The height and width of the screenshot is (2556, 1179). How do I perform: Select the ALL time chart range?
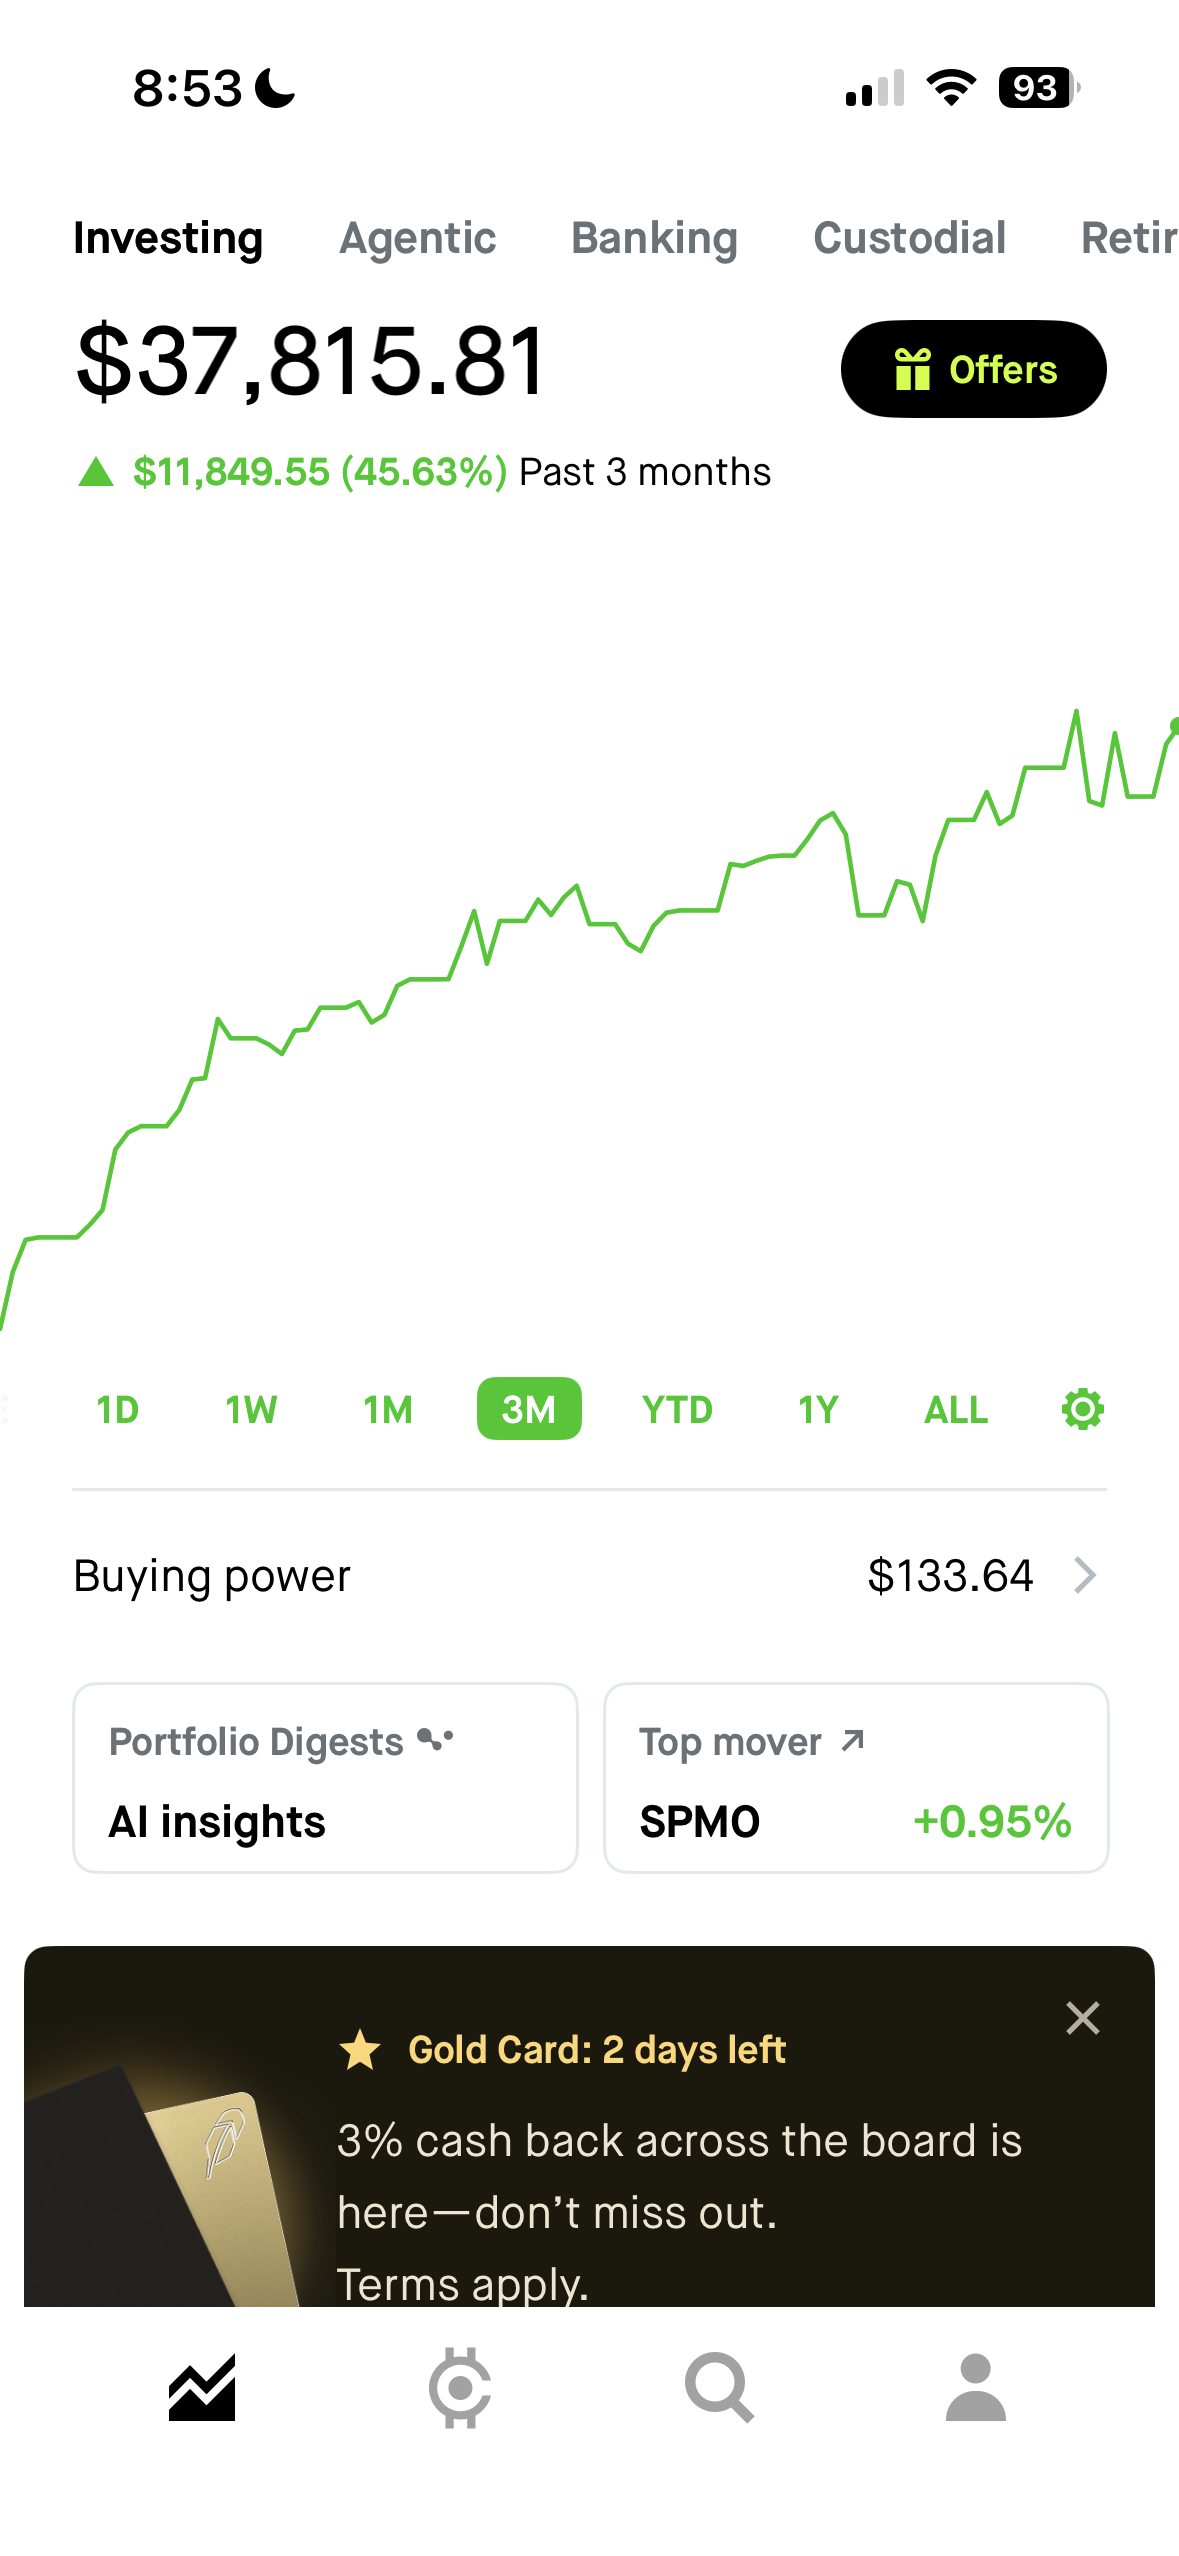[956, 1409]
